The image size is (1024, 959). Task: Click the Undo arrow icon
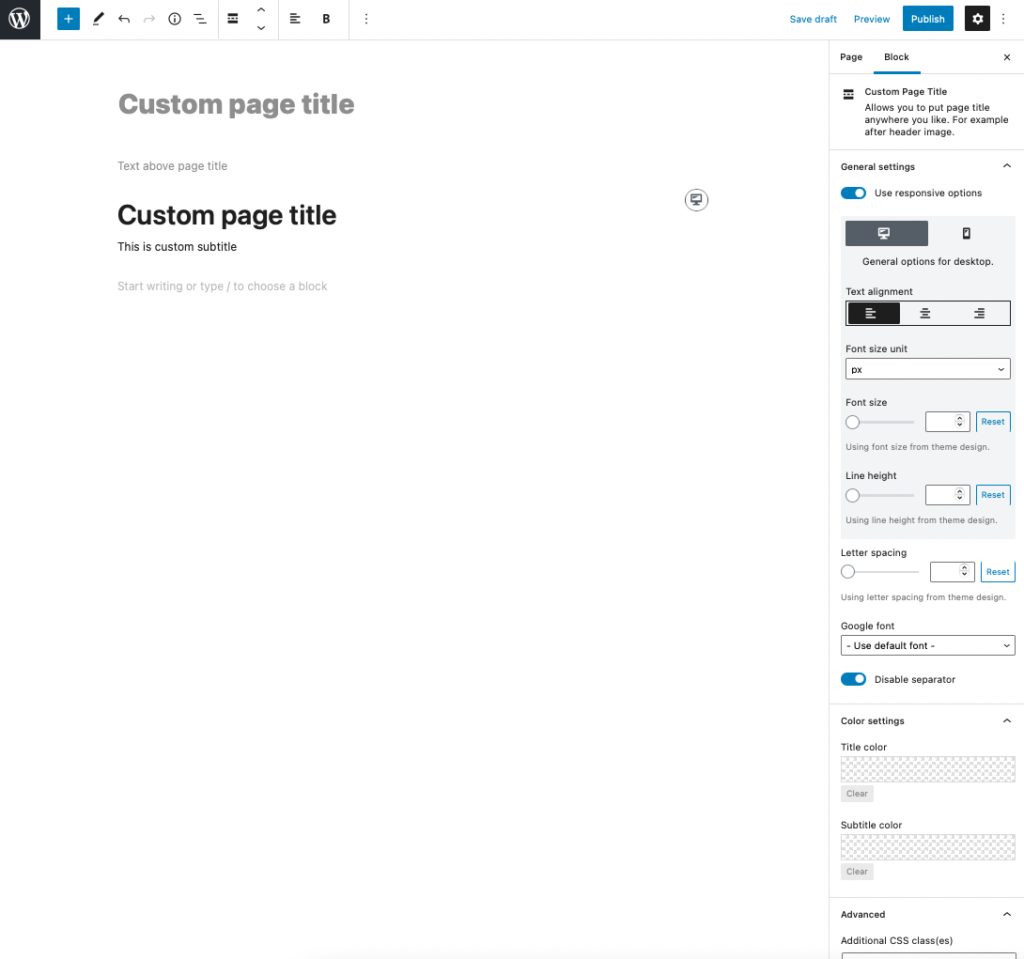[x=123, y=18]
